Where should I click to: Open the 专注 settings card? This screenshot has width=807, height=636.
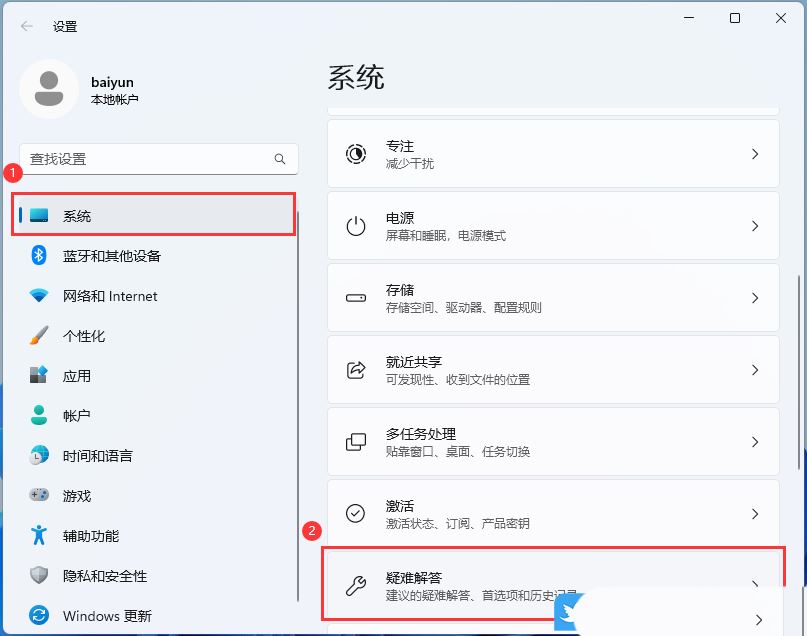coord(553,154)
